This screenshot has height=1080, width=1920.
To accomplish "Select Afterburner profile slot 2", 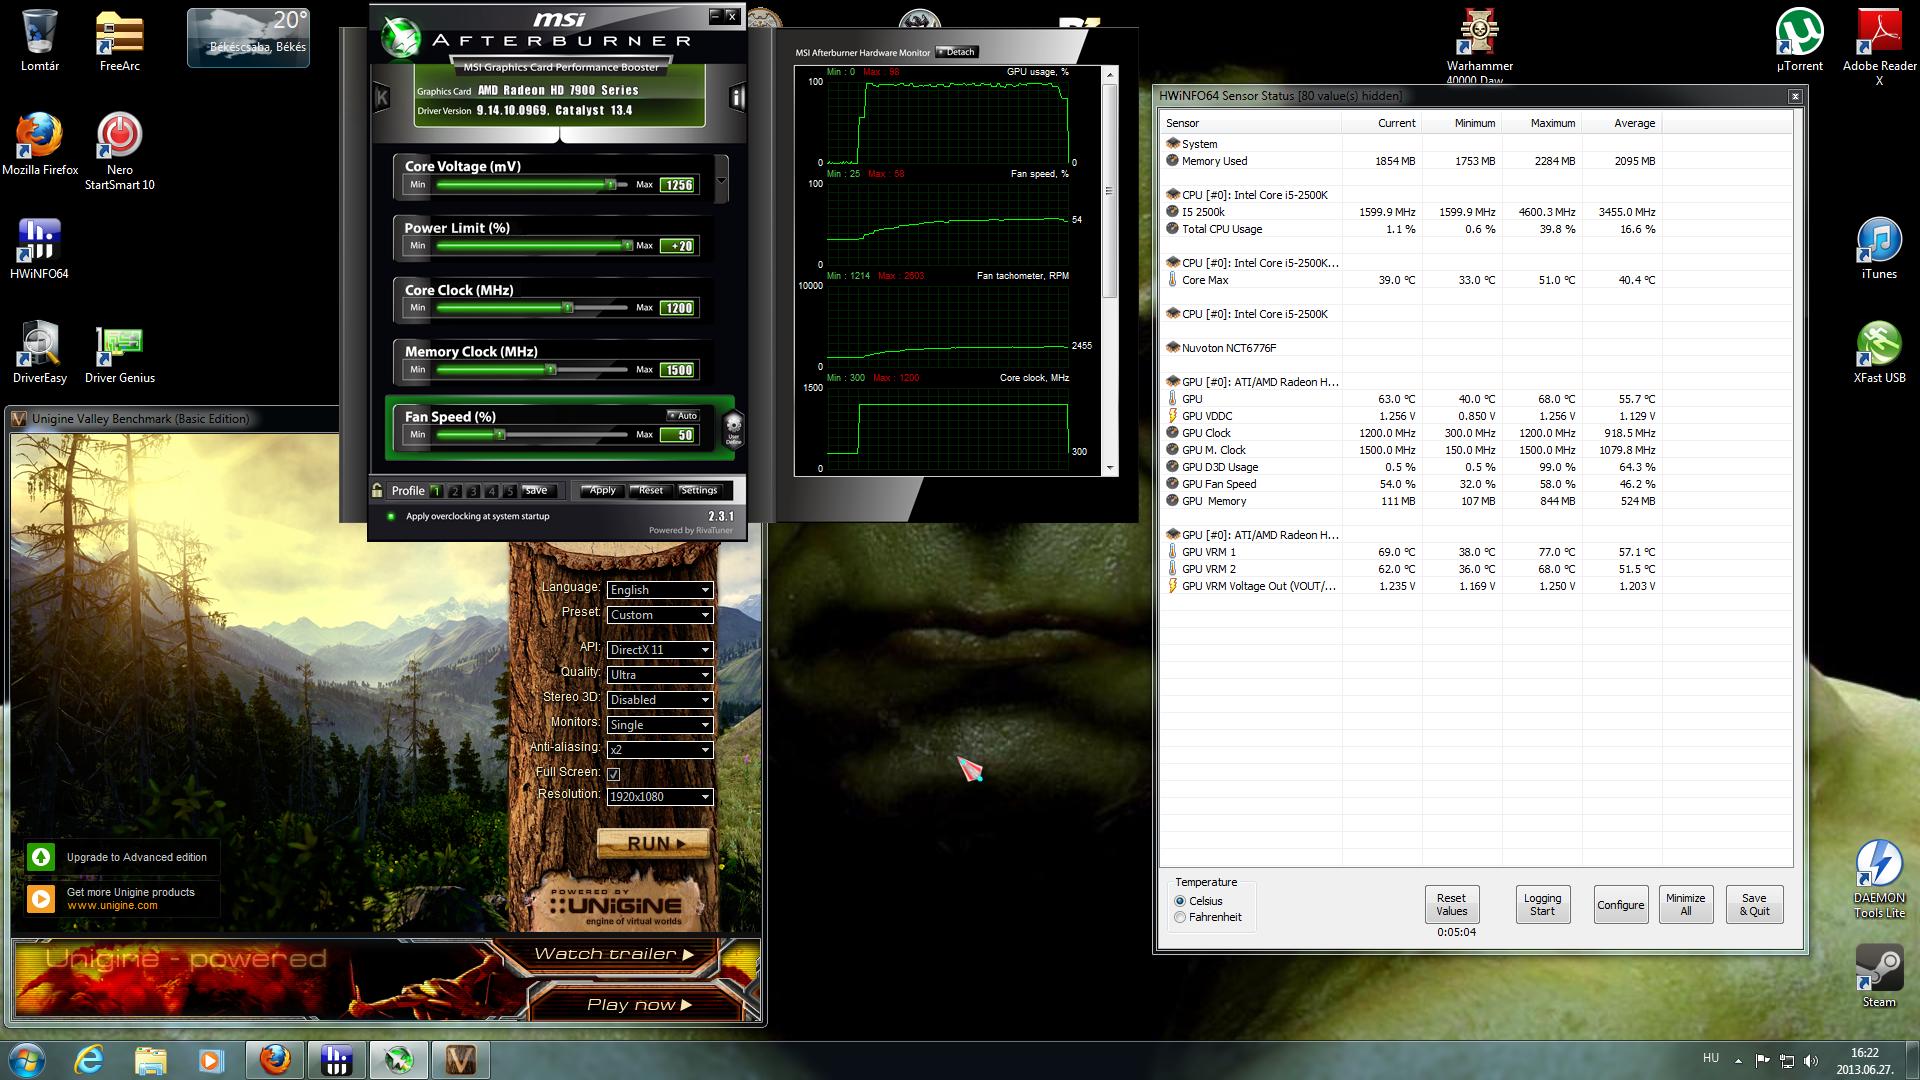I will (455, 491).
